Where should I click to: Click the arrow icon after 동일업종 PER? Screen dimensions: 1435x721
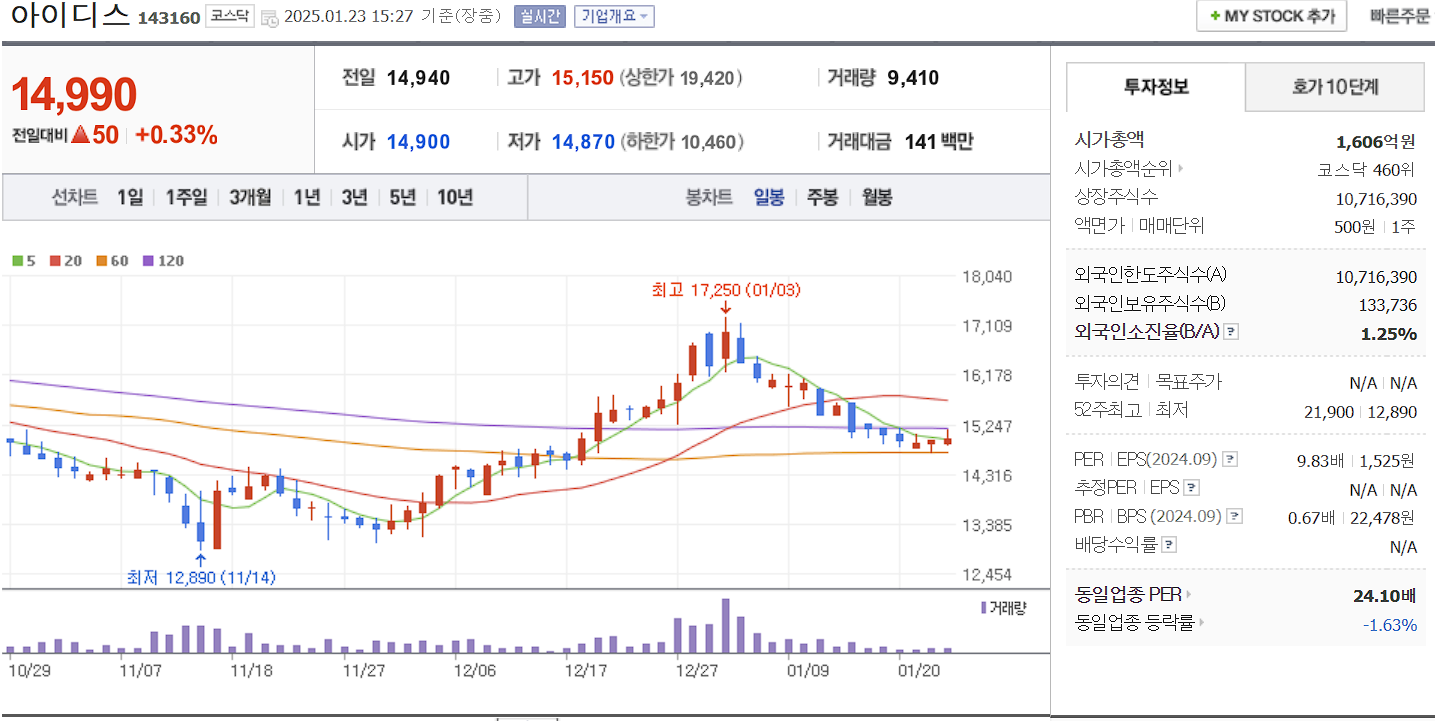coord(1189,593)
